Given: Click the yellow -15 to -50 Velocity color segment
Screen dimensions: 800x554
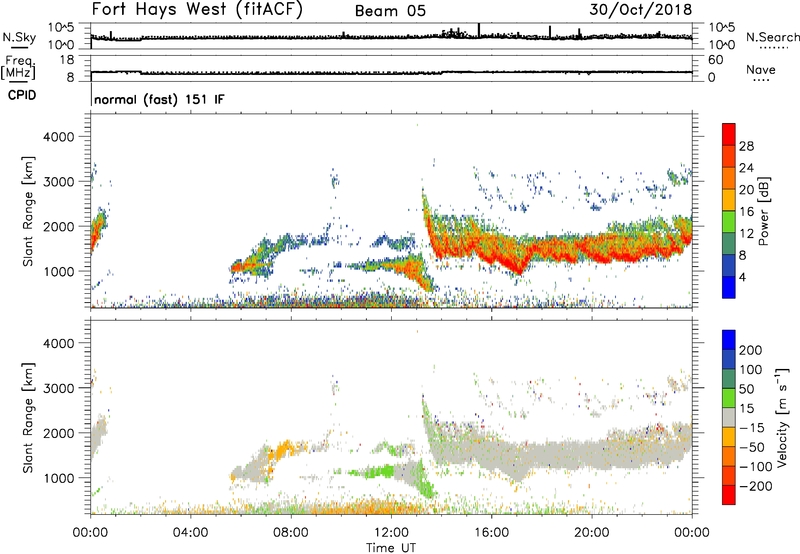Looking at the screenshot, I should (729, 437).
